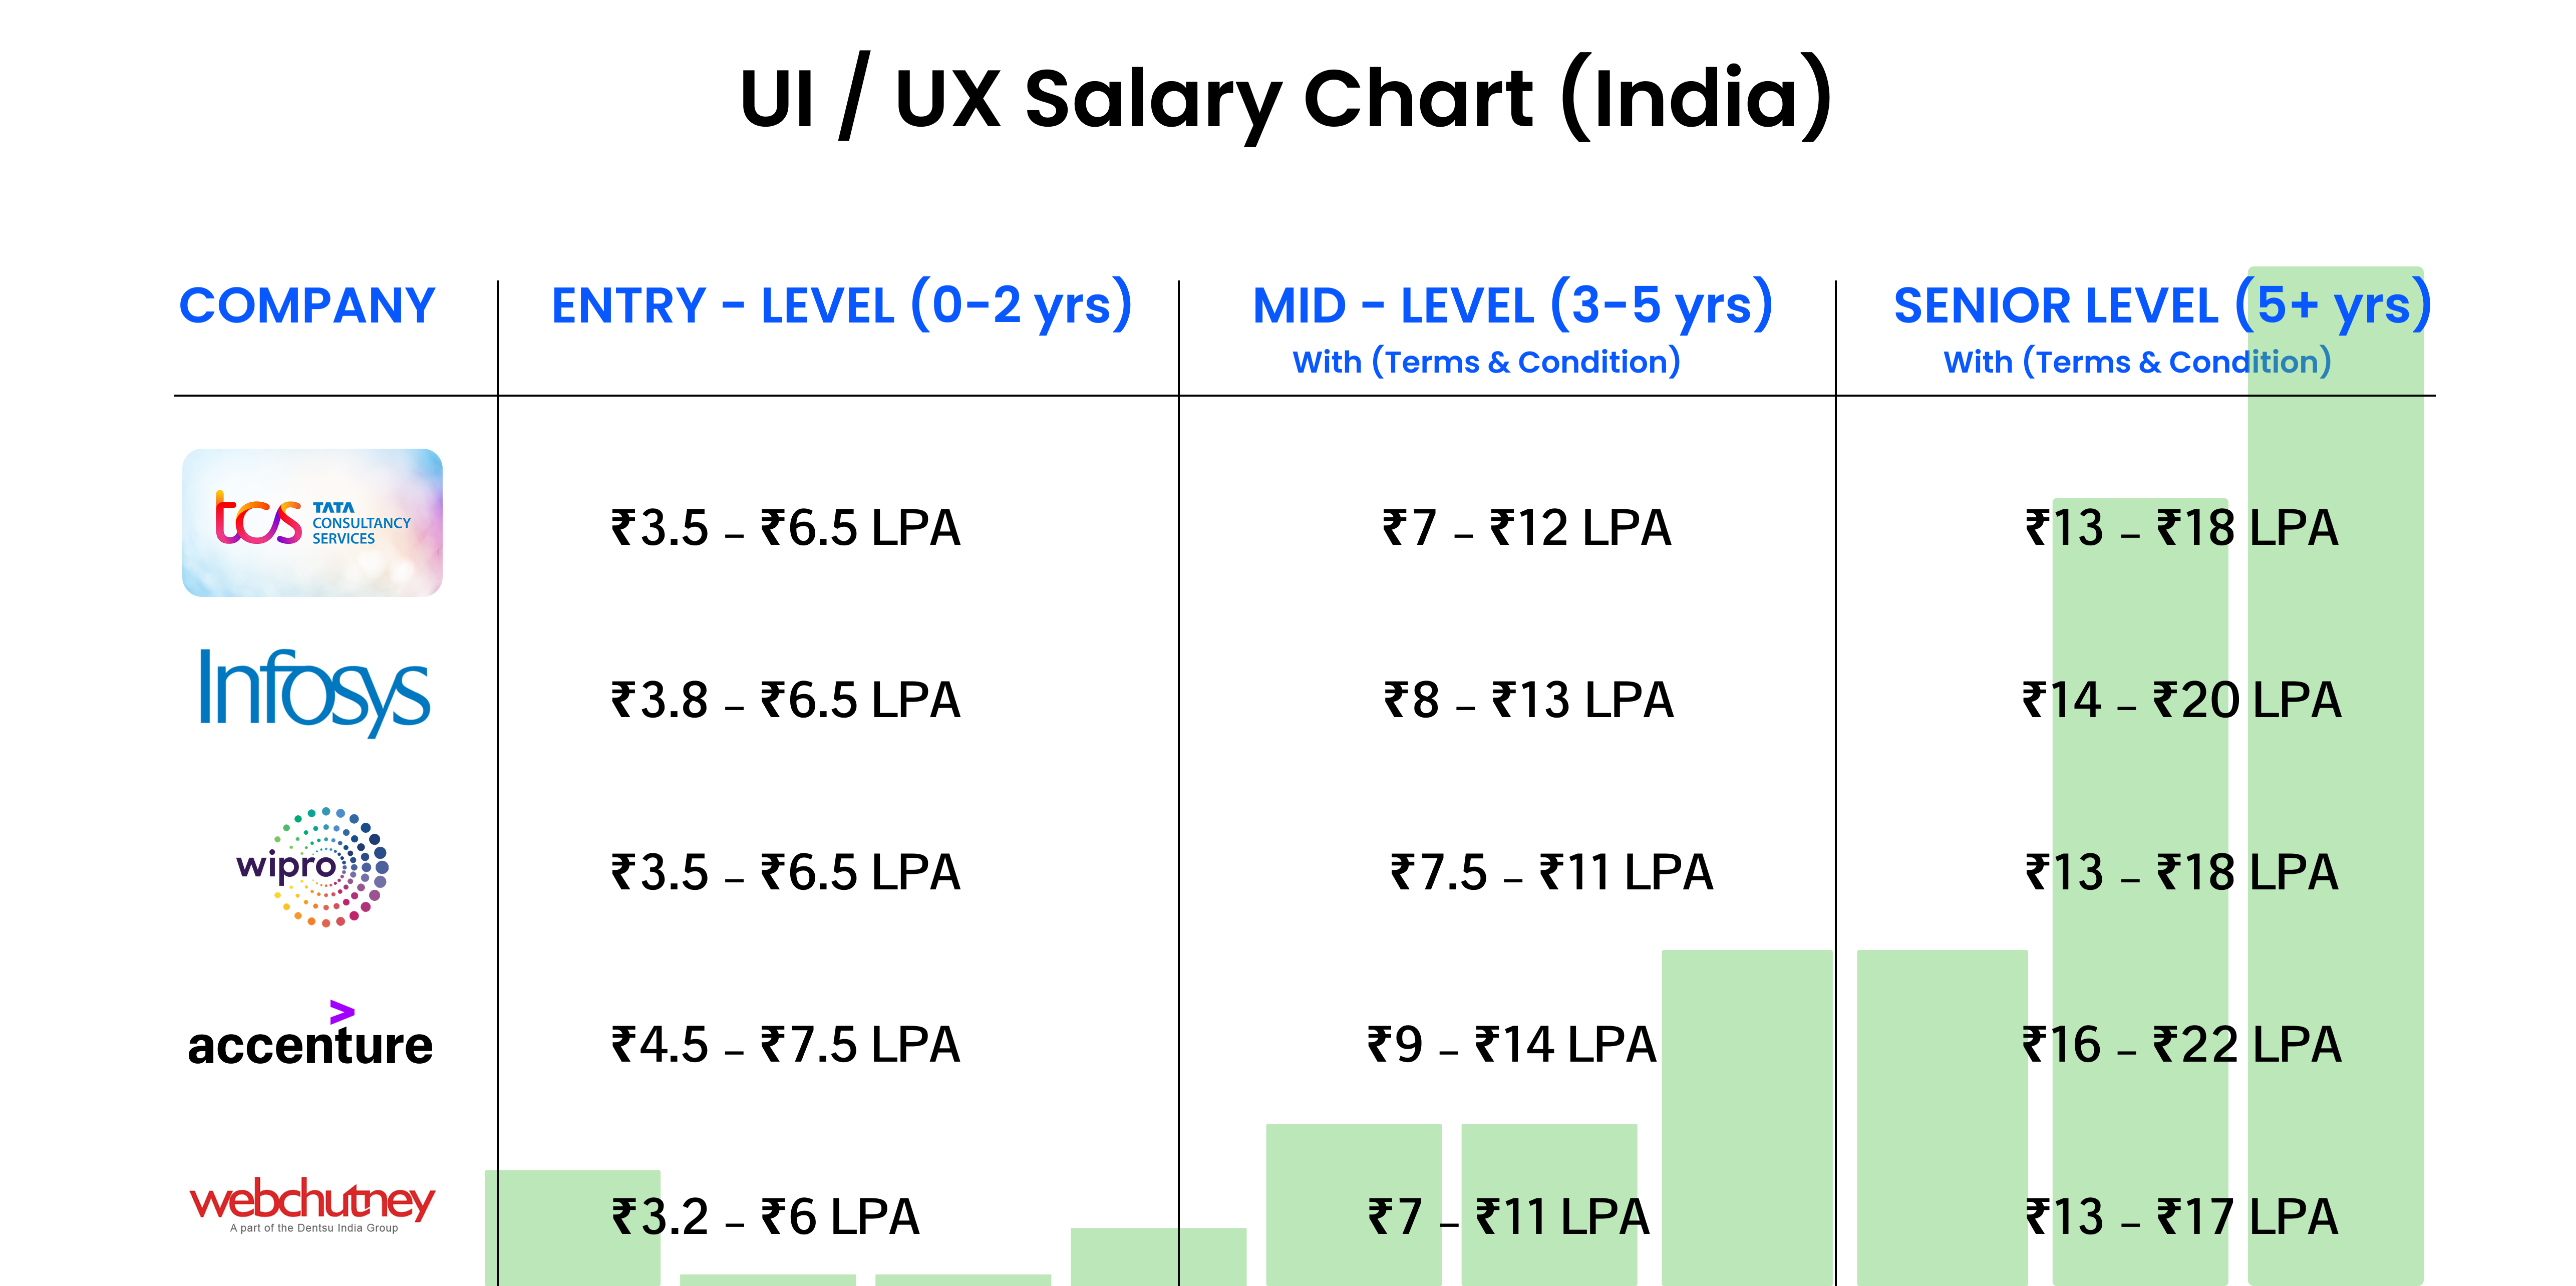Click TCS mid-level salary ₹7 – ₹12 LPA
Viewport: 2576px width, 1286px height.
[1526, 528]
